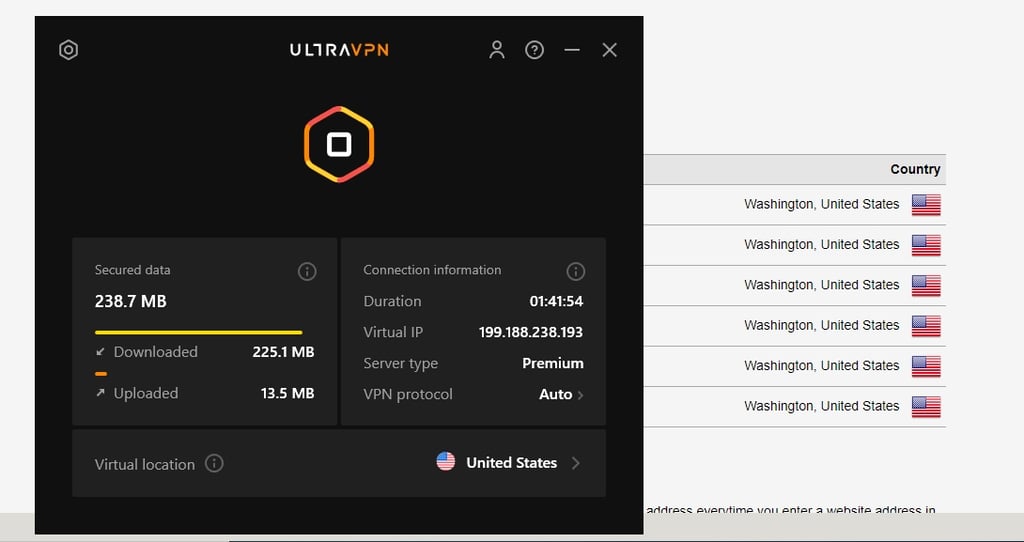Open UltraVPN settings hexagon gear icon
This screenshot has height=542, width=1024.
(69, 50)
